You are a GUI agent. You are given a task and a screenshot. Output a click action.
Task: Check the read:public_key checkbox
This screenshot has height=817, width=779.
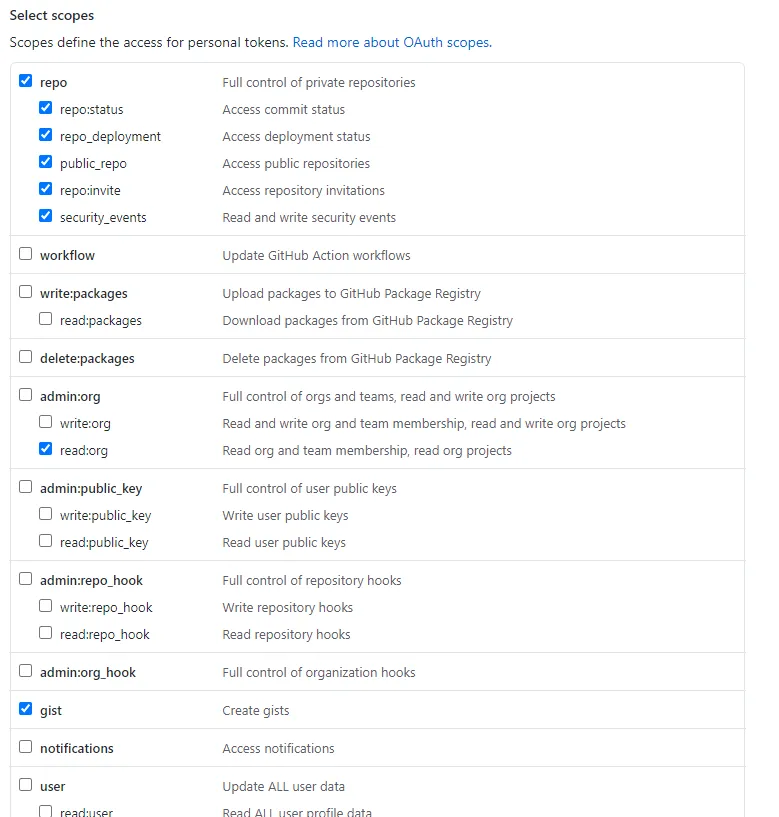pos(46,542)
